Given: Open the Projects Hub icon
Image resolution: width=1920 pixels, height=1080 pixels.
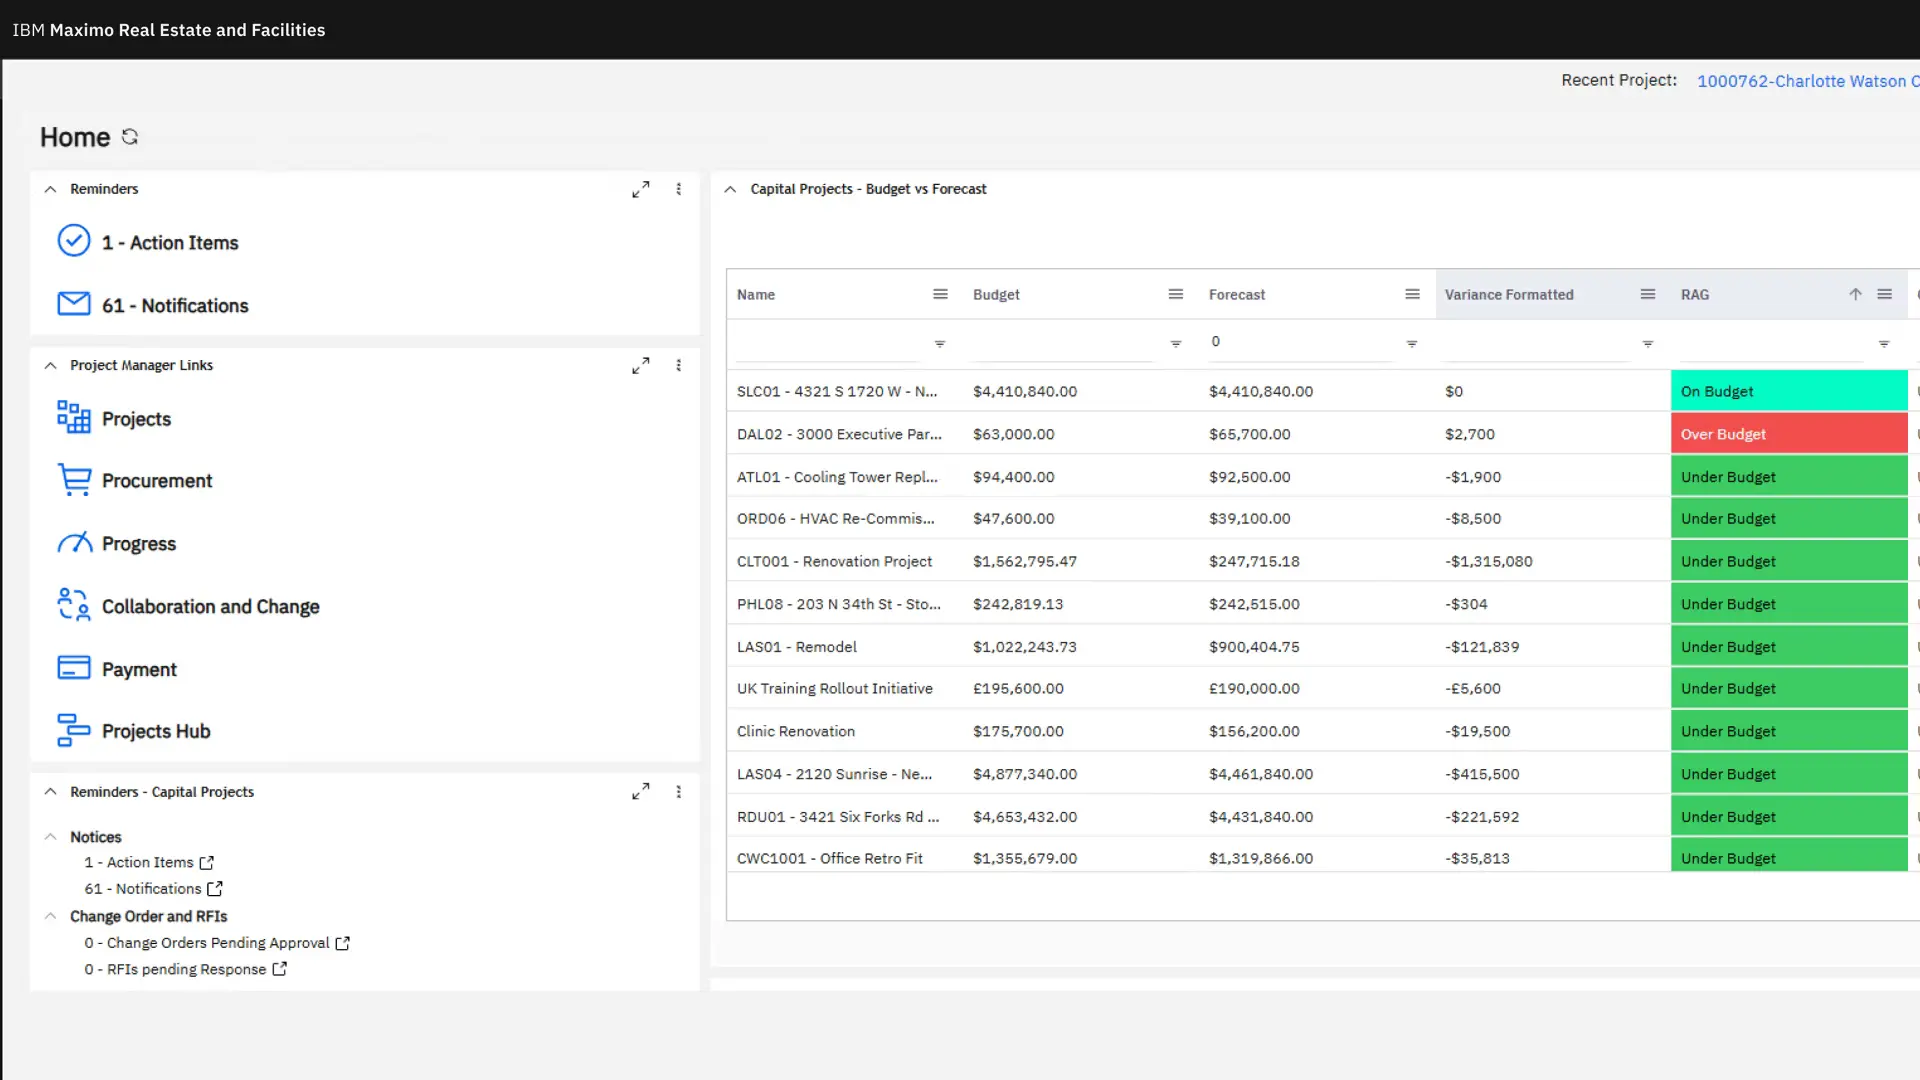Looking at the screenshot, I should (73, 730).
